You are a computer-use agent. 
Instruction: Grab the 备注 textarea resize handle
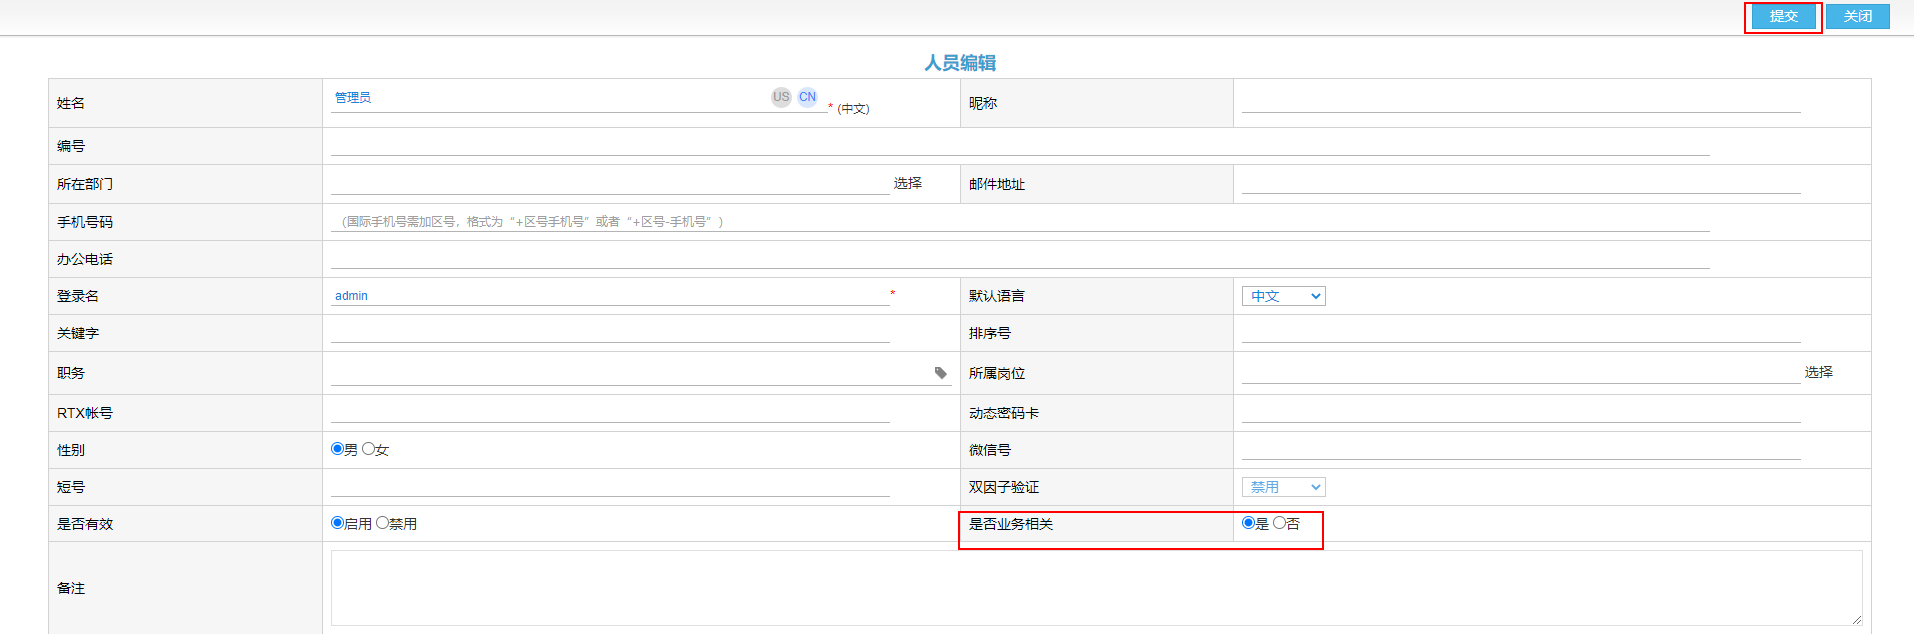tap(1856, 619)
